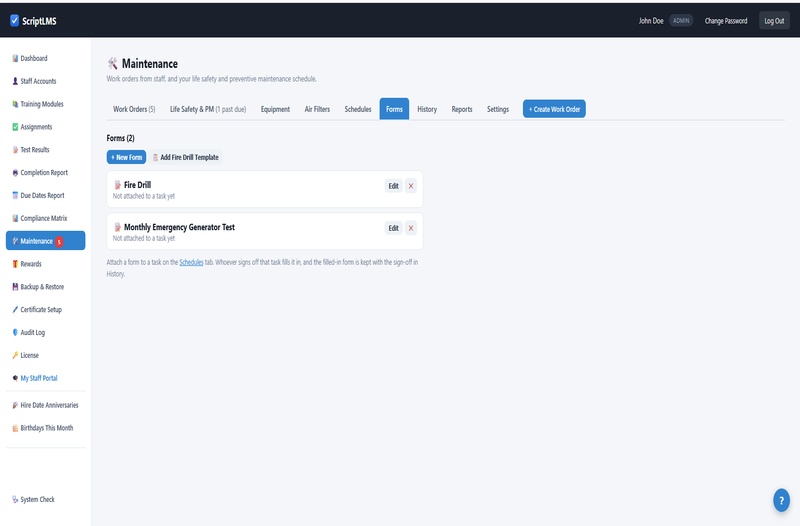Click the Fire Drill form title
The image size is (800, 526).
[x=137, y=185]
